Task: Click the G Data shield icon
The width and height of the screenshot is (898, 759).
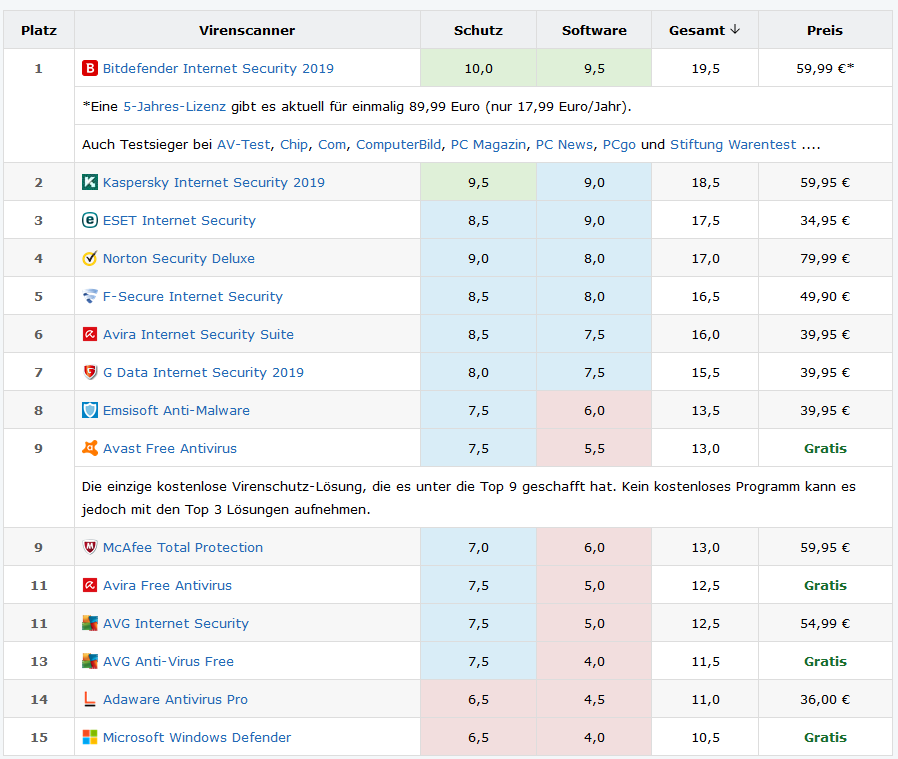Action: point(88,372)
